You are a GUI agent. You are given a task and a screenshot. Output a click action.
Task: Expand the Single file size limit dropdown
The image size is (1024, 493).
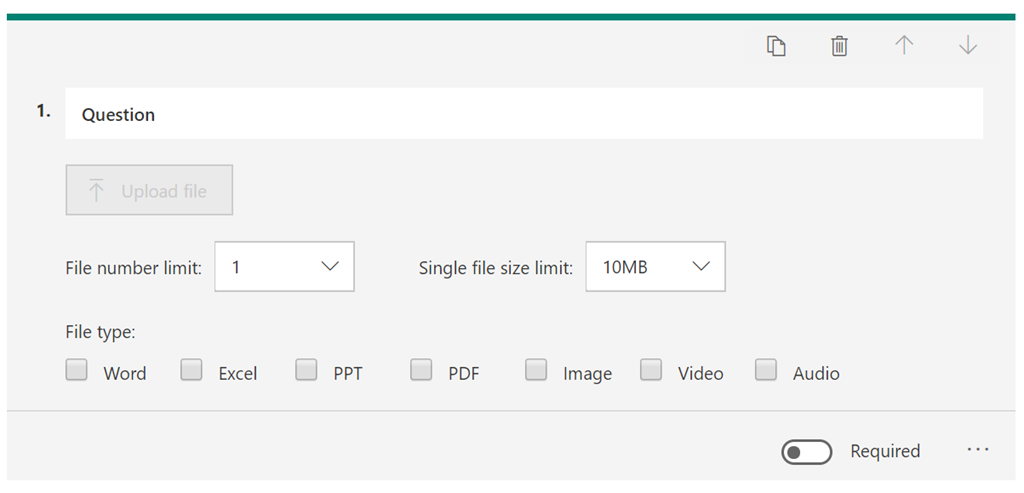pos(655,267)
